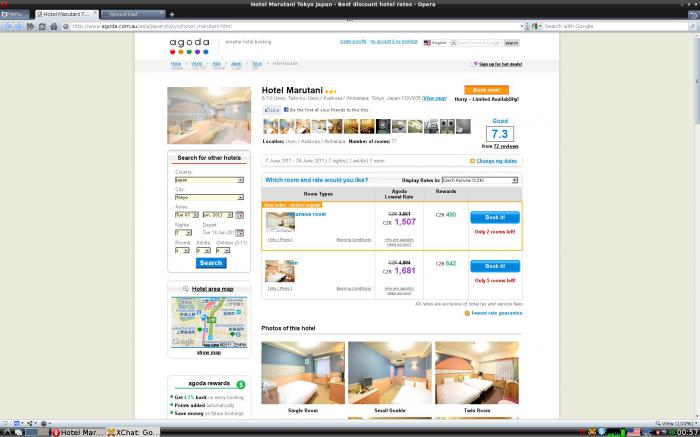Expand the address bar history dropdown
Viewport: 700px width, 437px height.
[521, 26]
